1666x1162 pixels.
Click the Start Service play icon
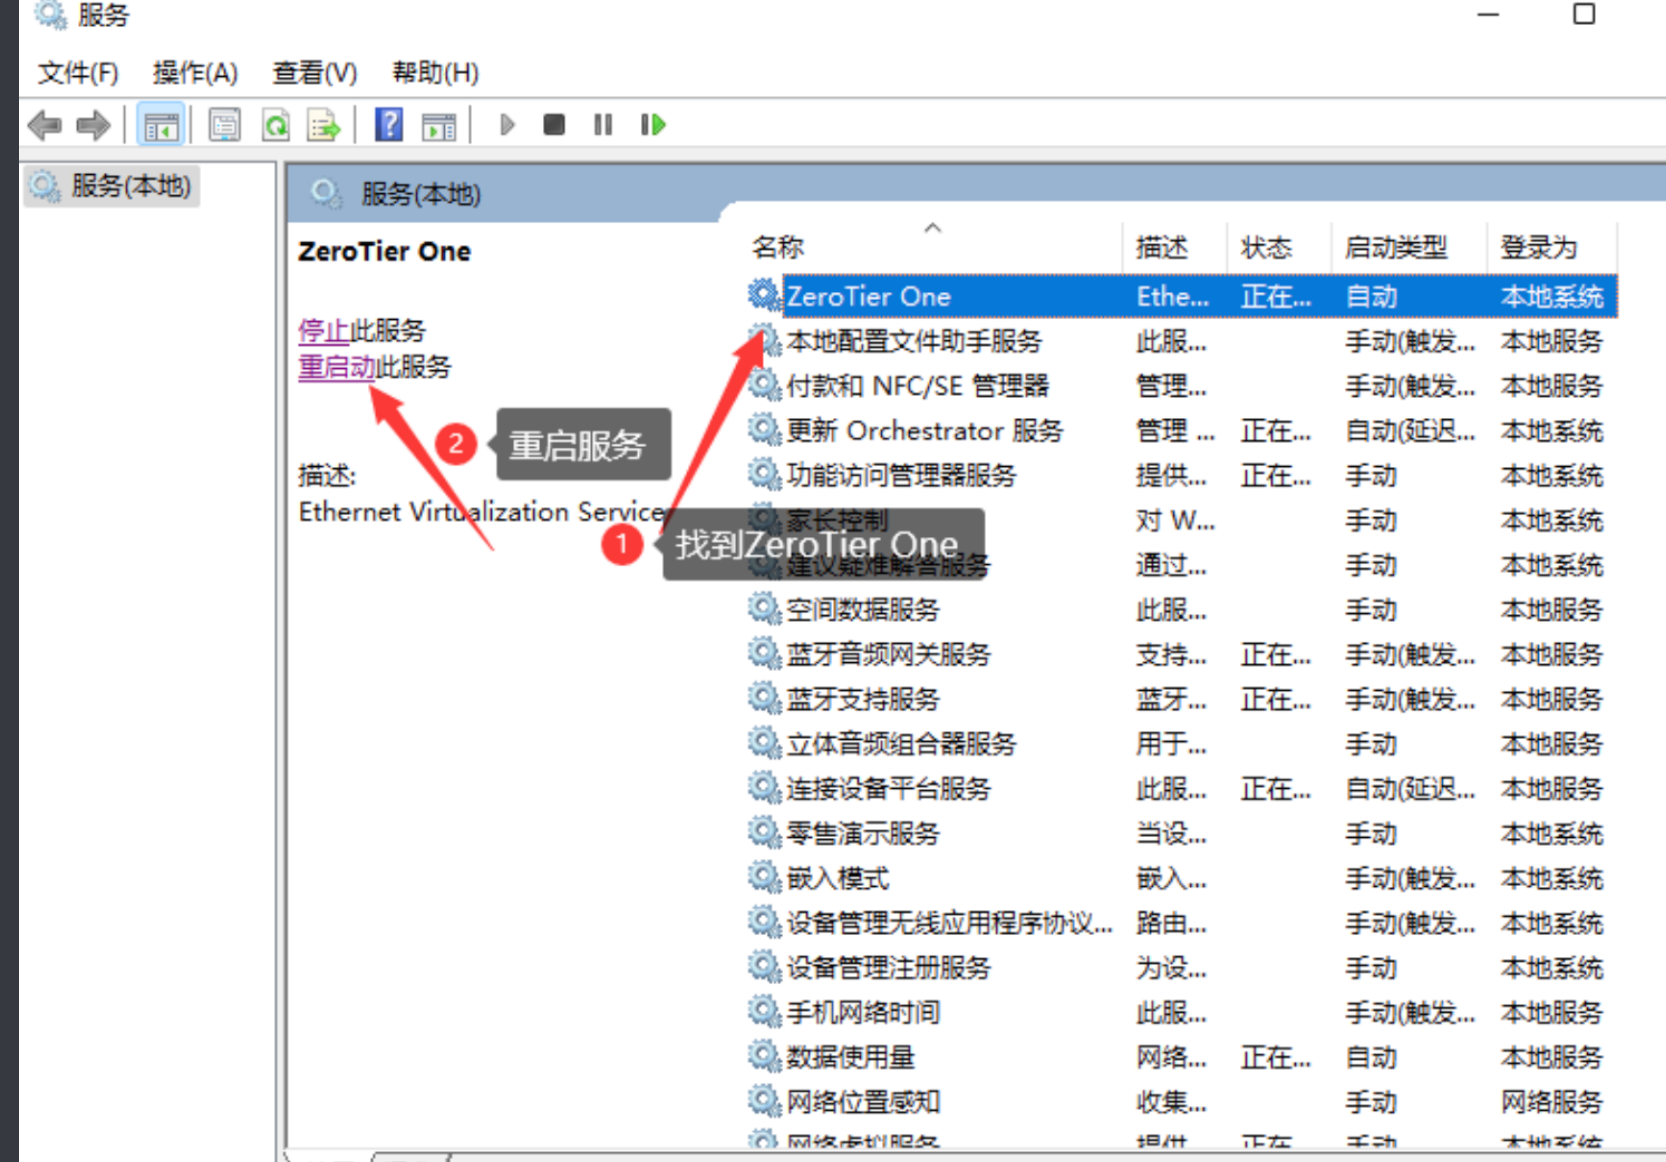[x=507, y=125]
